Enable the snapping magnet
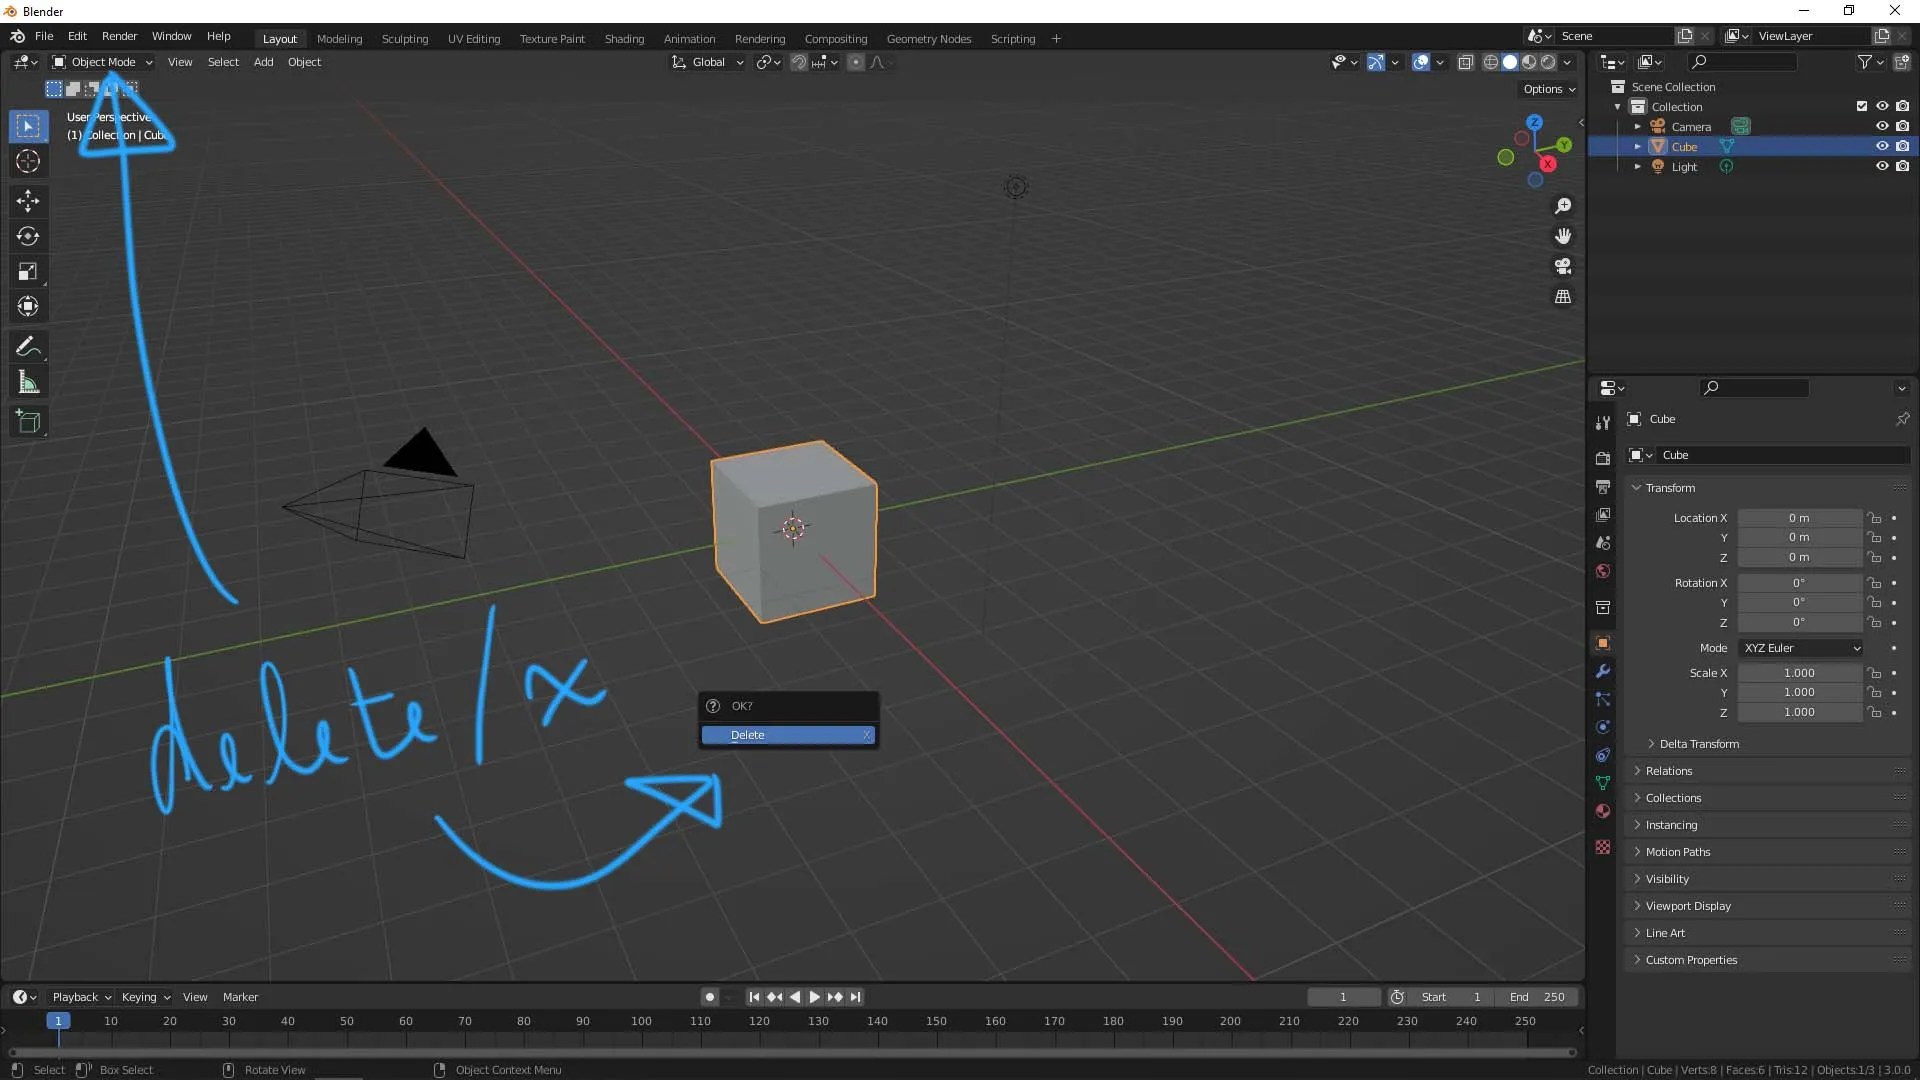The image size is (1920, 1080). (x=799, y=61)
